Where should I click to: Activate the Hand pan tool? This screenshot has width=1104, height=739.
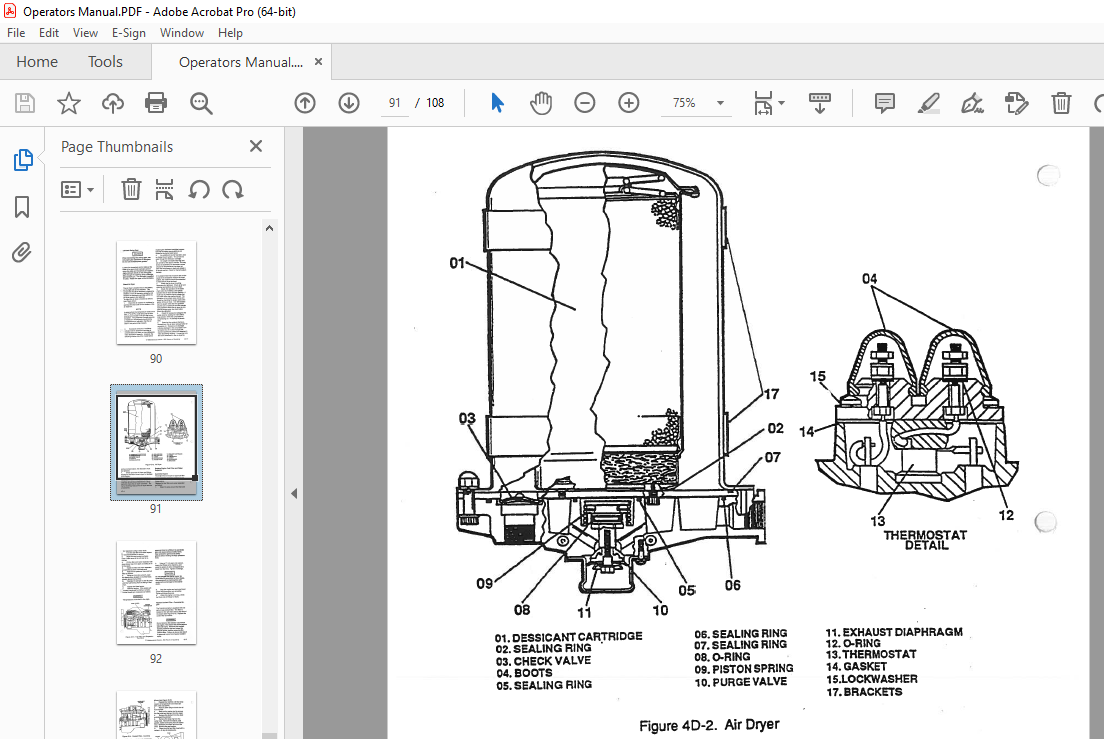tap(541, 103)
